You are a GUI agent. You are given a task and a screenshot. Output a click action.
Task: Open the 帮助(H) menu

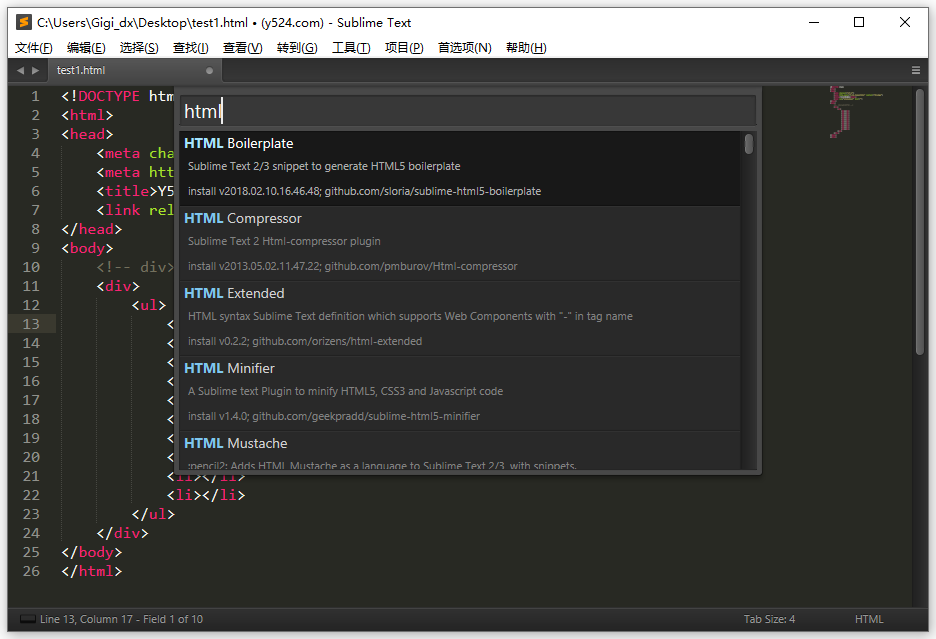point(526,48)
